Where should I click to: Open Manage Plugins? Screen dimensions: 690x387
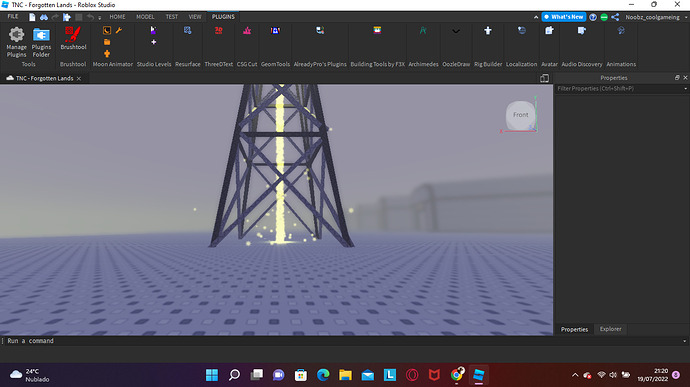coord(16,42)
